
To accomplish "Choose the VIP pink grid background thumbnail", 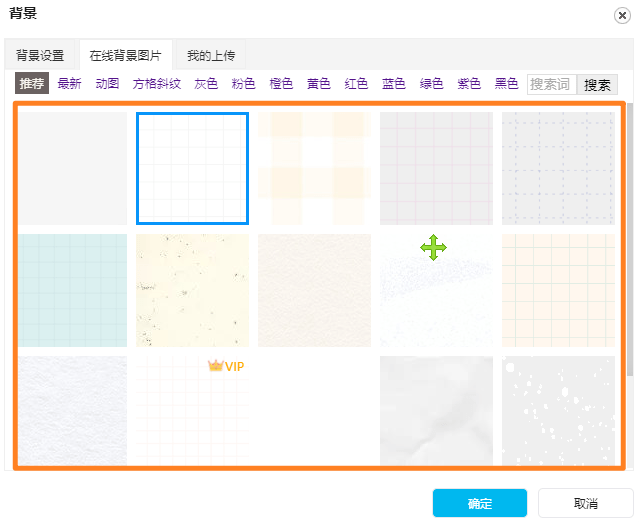I will [192, 411].
